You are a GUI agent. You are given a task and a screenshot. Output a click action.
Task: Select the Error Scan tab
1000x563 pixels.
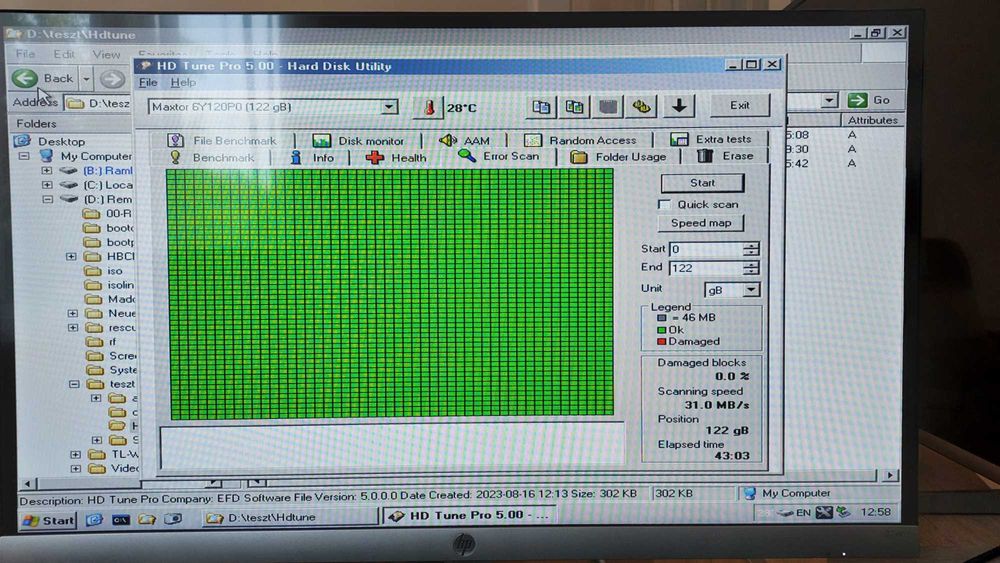pyautogui.click(x=499, y=156)
